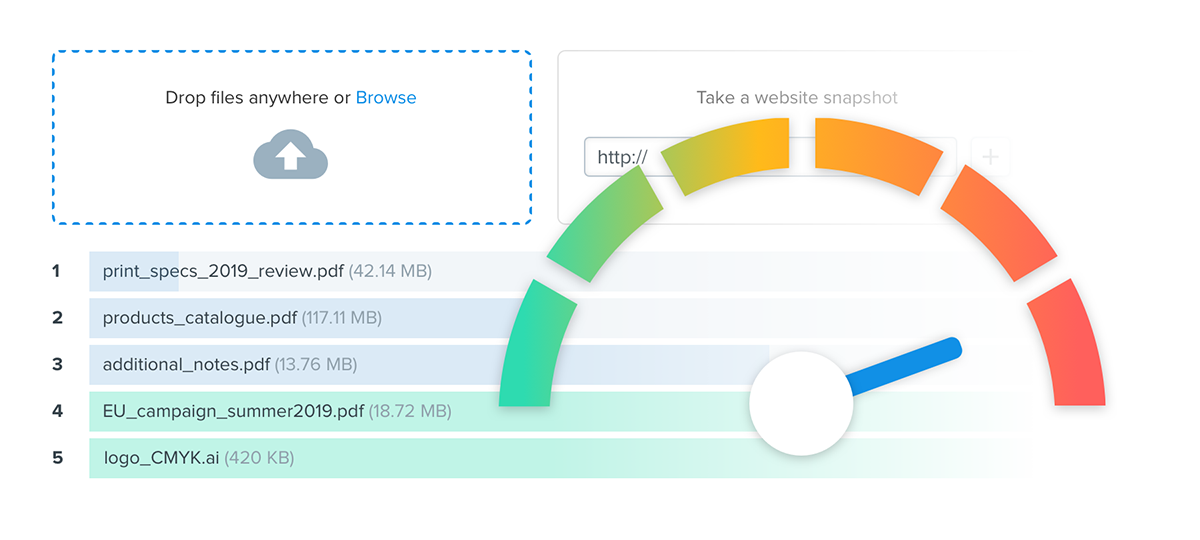Click the "Take a website snapshot" heading

coord(797,98)
